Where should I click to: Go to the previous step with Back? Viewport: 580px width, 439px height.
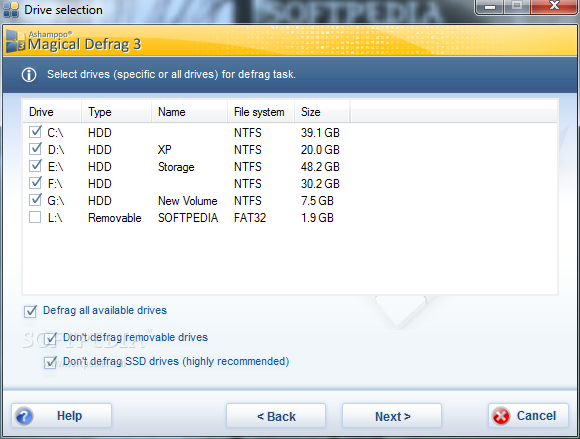276,416
